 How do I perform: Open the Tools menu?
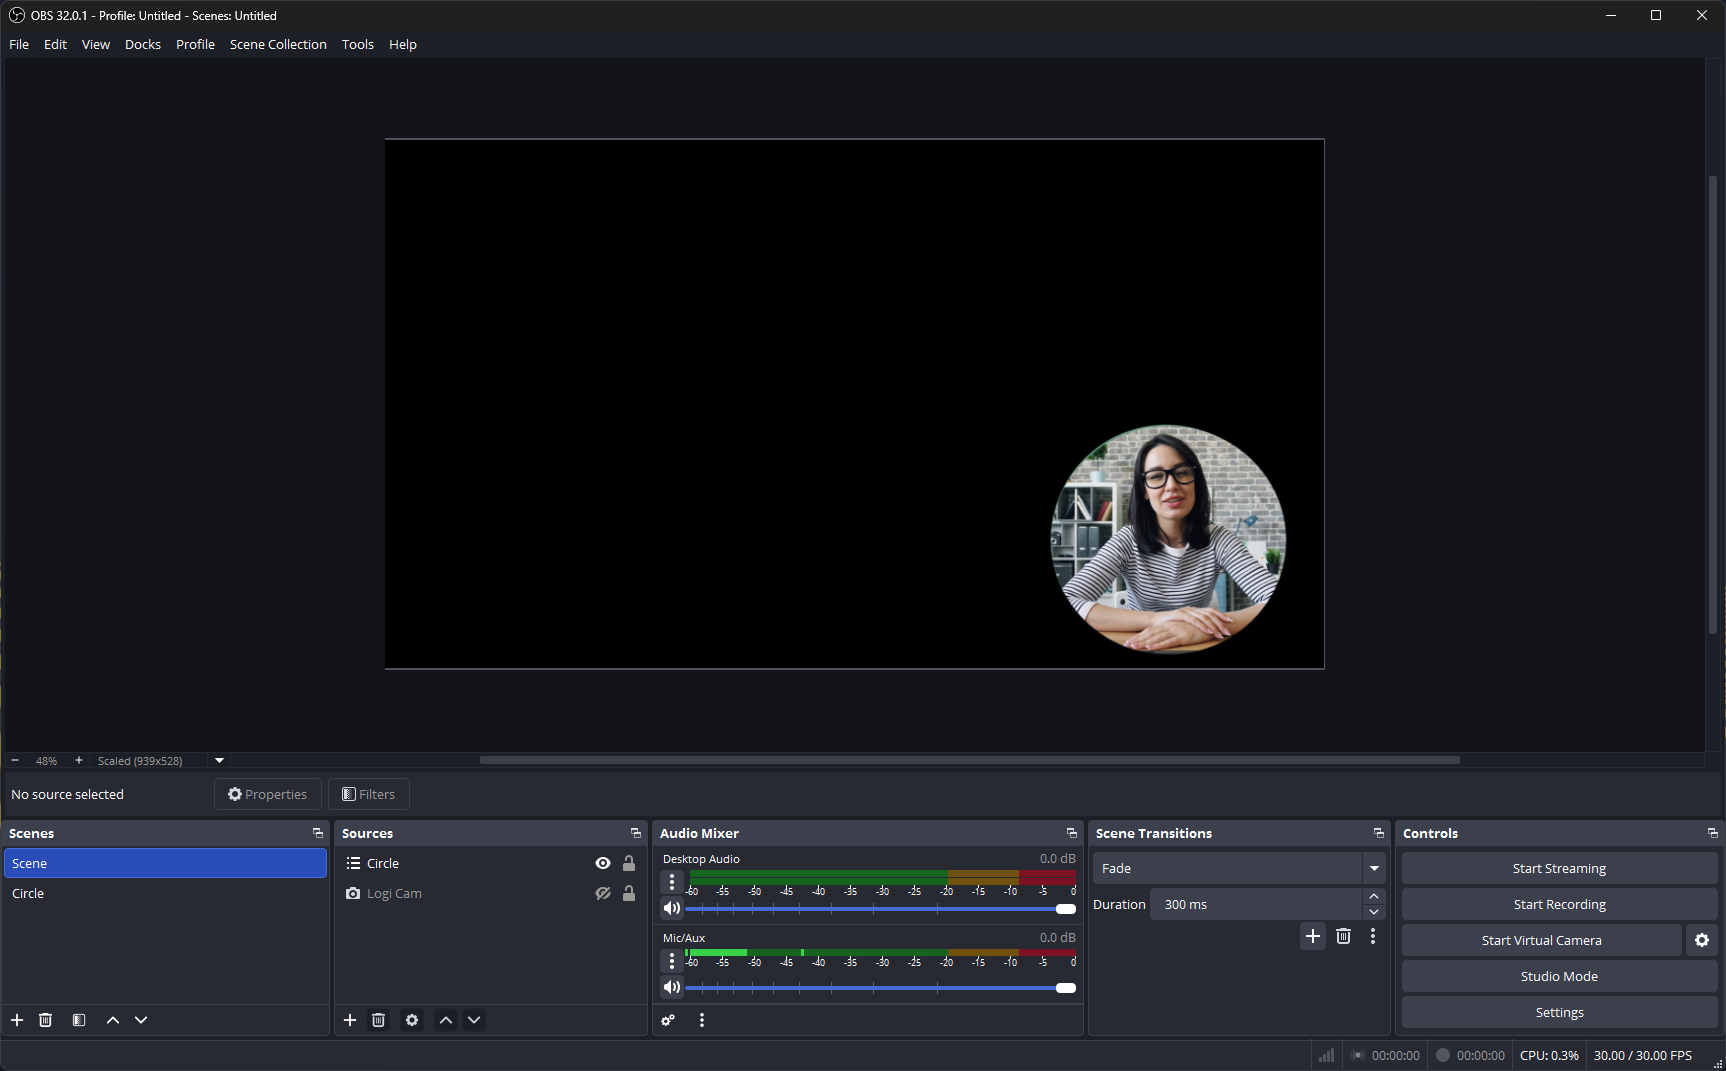(357, 44)
